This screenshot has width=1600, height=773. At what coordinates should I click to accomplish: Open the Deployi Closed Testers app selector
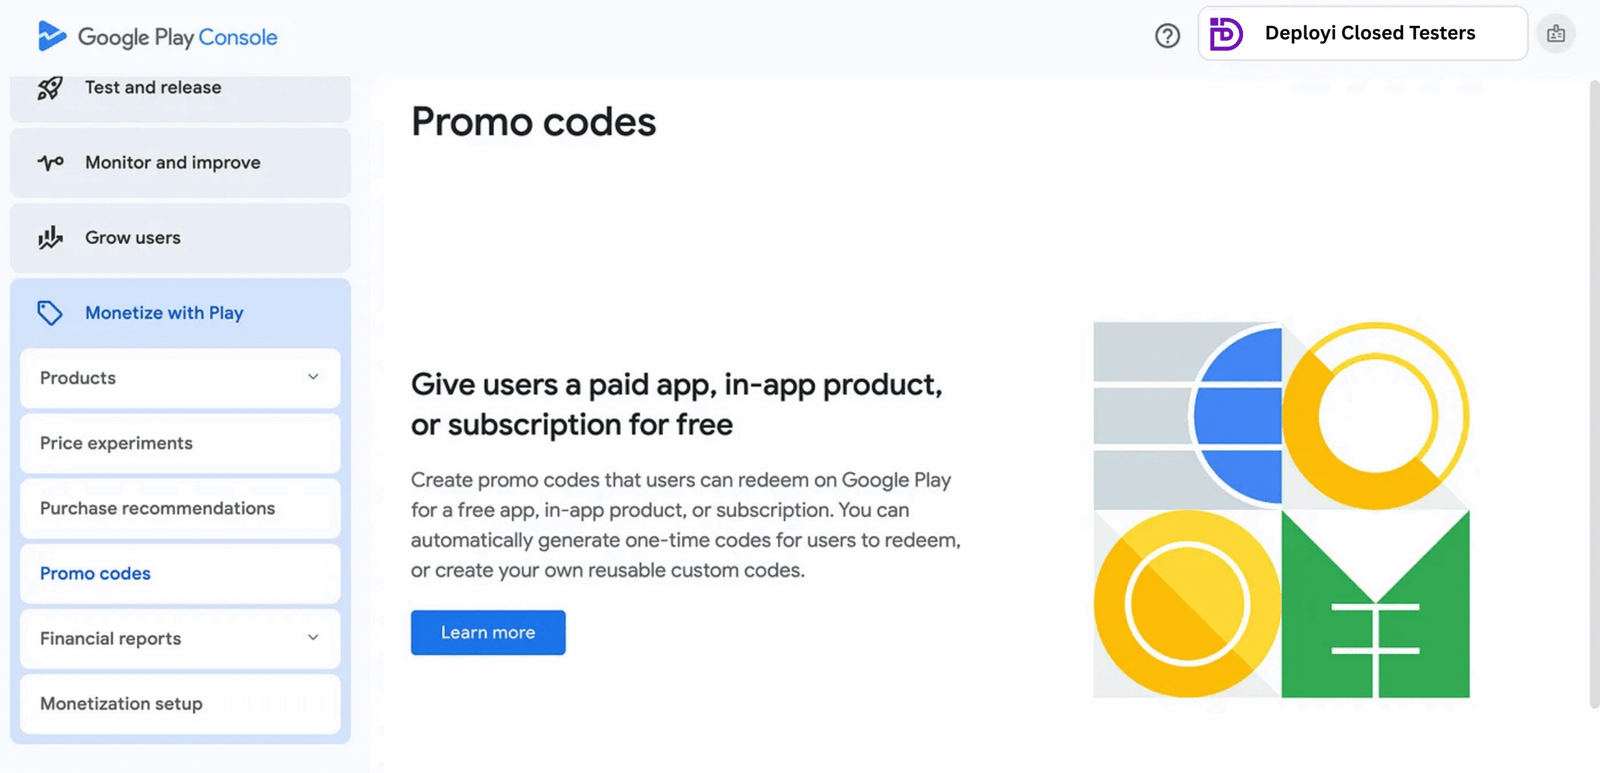pyautogui.click(x=1369, y=33)
